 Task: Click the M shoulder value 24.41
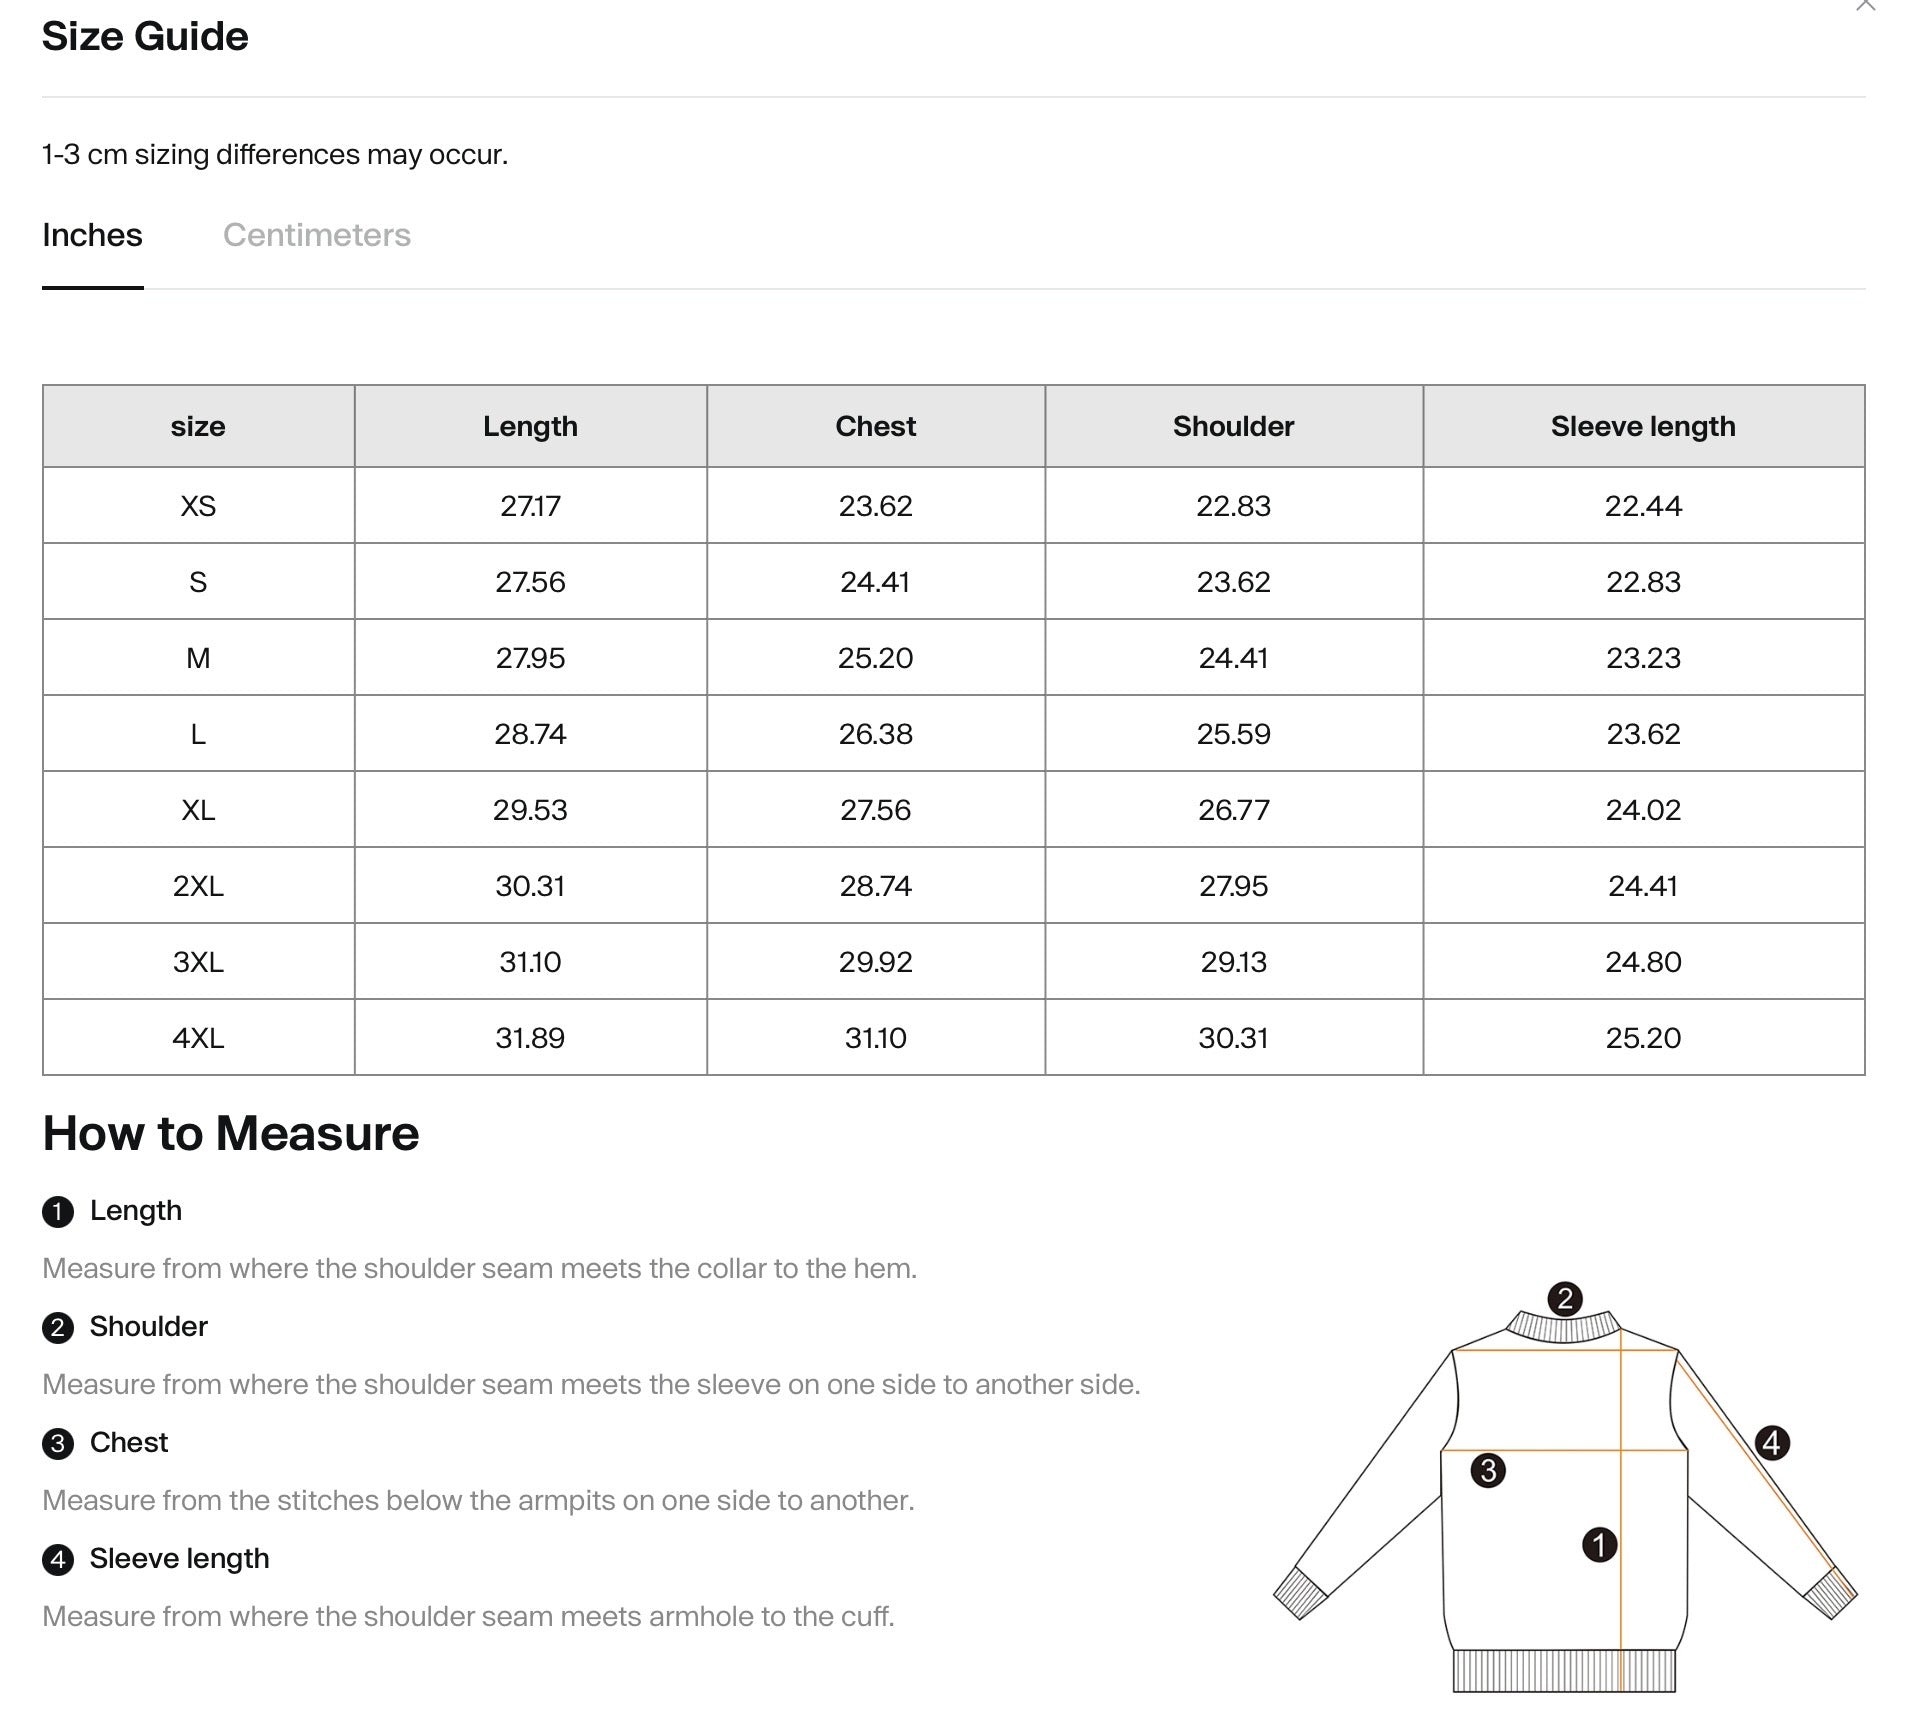click(1233, 658)
